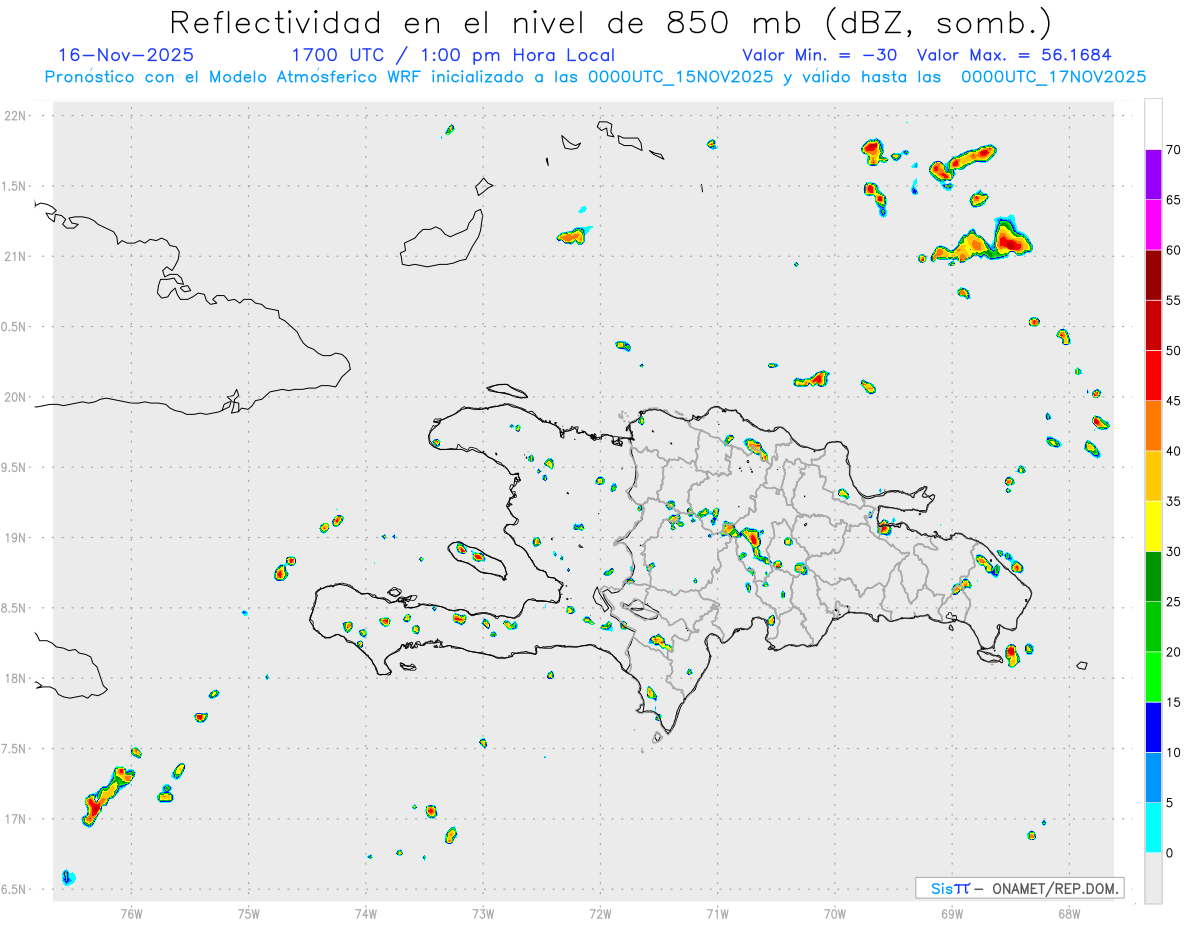
Task: Click the '30' colorbar scale label
Action: [1175, 552]
